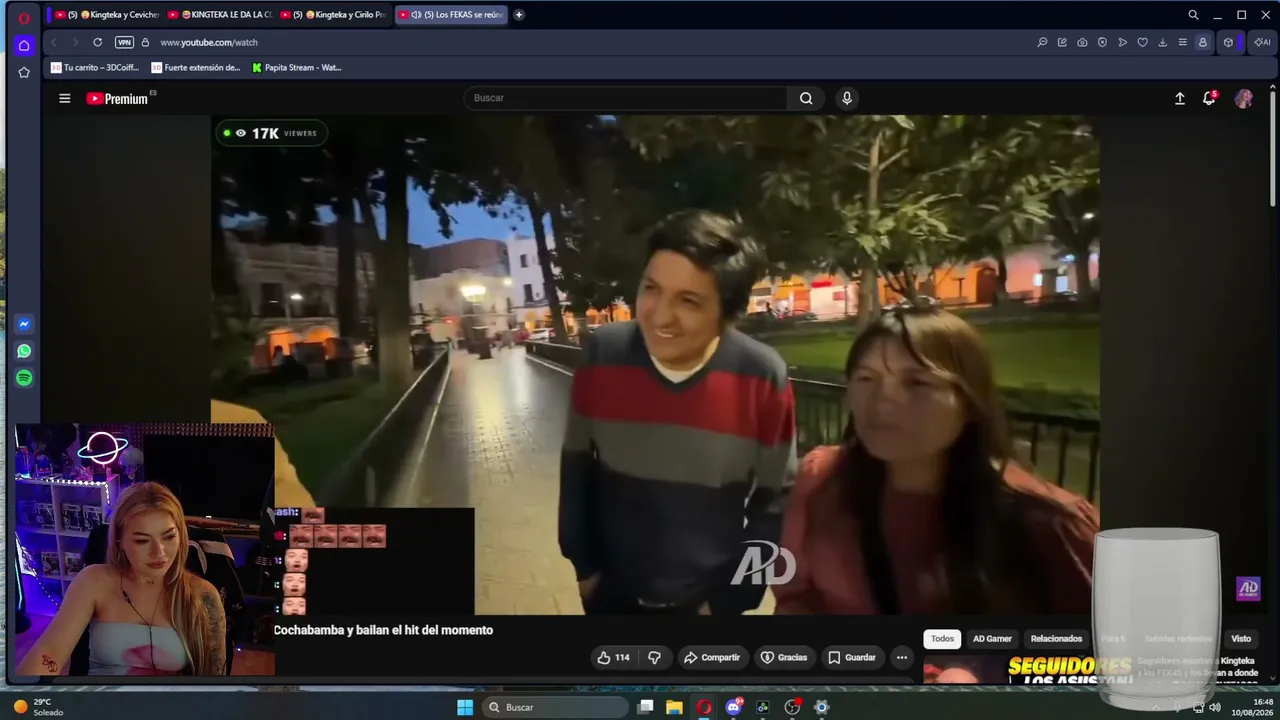Open Opera easy setup sliders icon
The height and width of the screenshot is (720, 1280).
pos(1182,42)
